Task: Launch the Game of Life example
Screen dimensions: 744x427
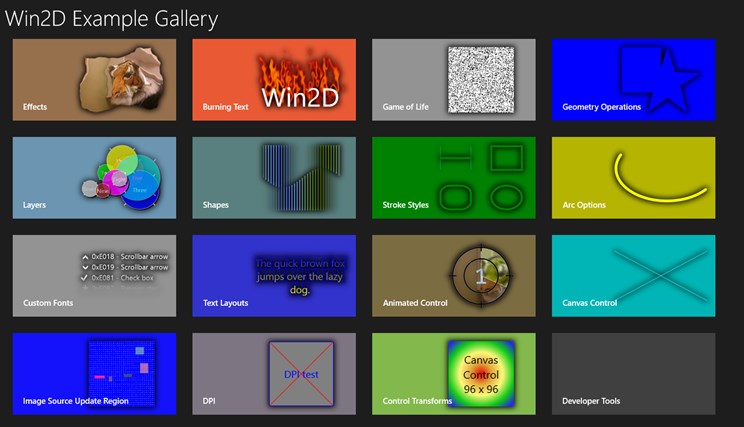Action: pos(454,80)
